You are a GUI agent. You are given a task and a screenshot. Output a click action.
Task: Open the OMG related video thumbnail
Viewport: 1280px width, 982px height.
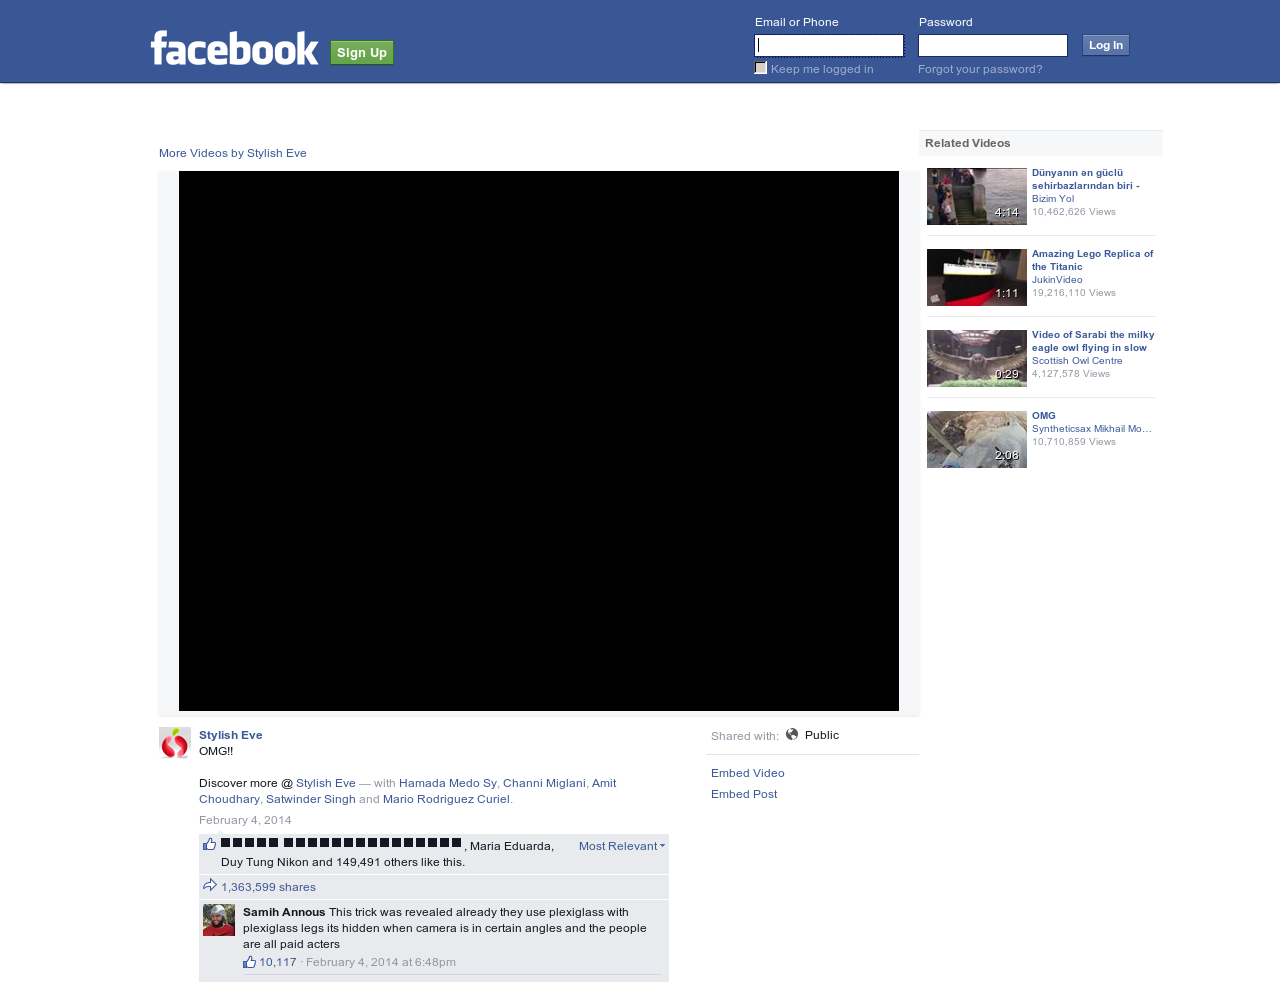pyautogui.click(x=977, y=439)
